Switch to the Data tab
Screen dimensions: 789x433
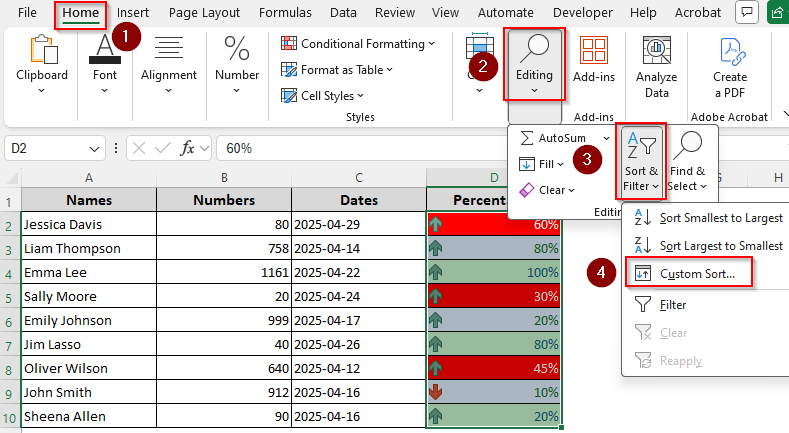pos(343,13)
